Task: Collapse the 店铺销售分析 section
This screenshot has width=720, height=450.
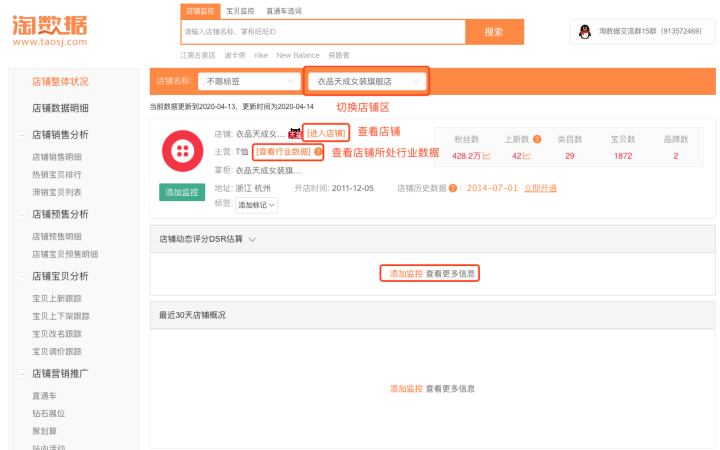Action: click(22, 135)
